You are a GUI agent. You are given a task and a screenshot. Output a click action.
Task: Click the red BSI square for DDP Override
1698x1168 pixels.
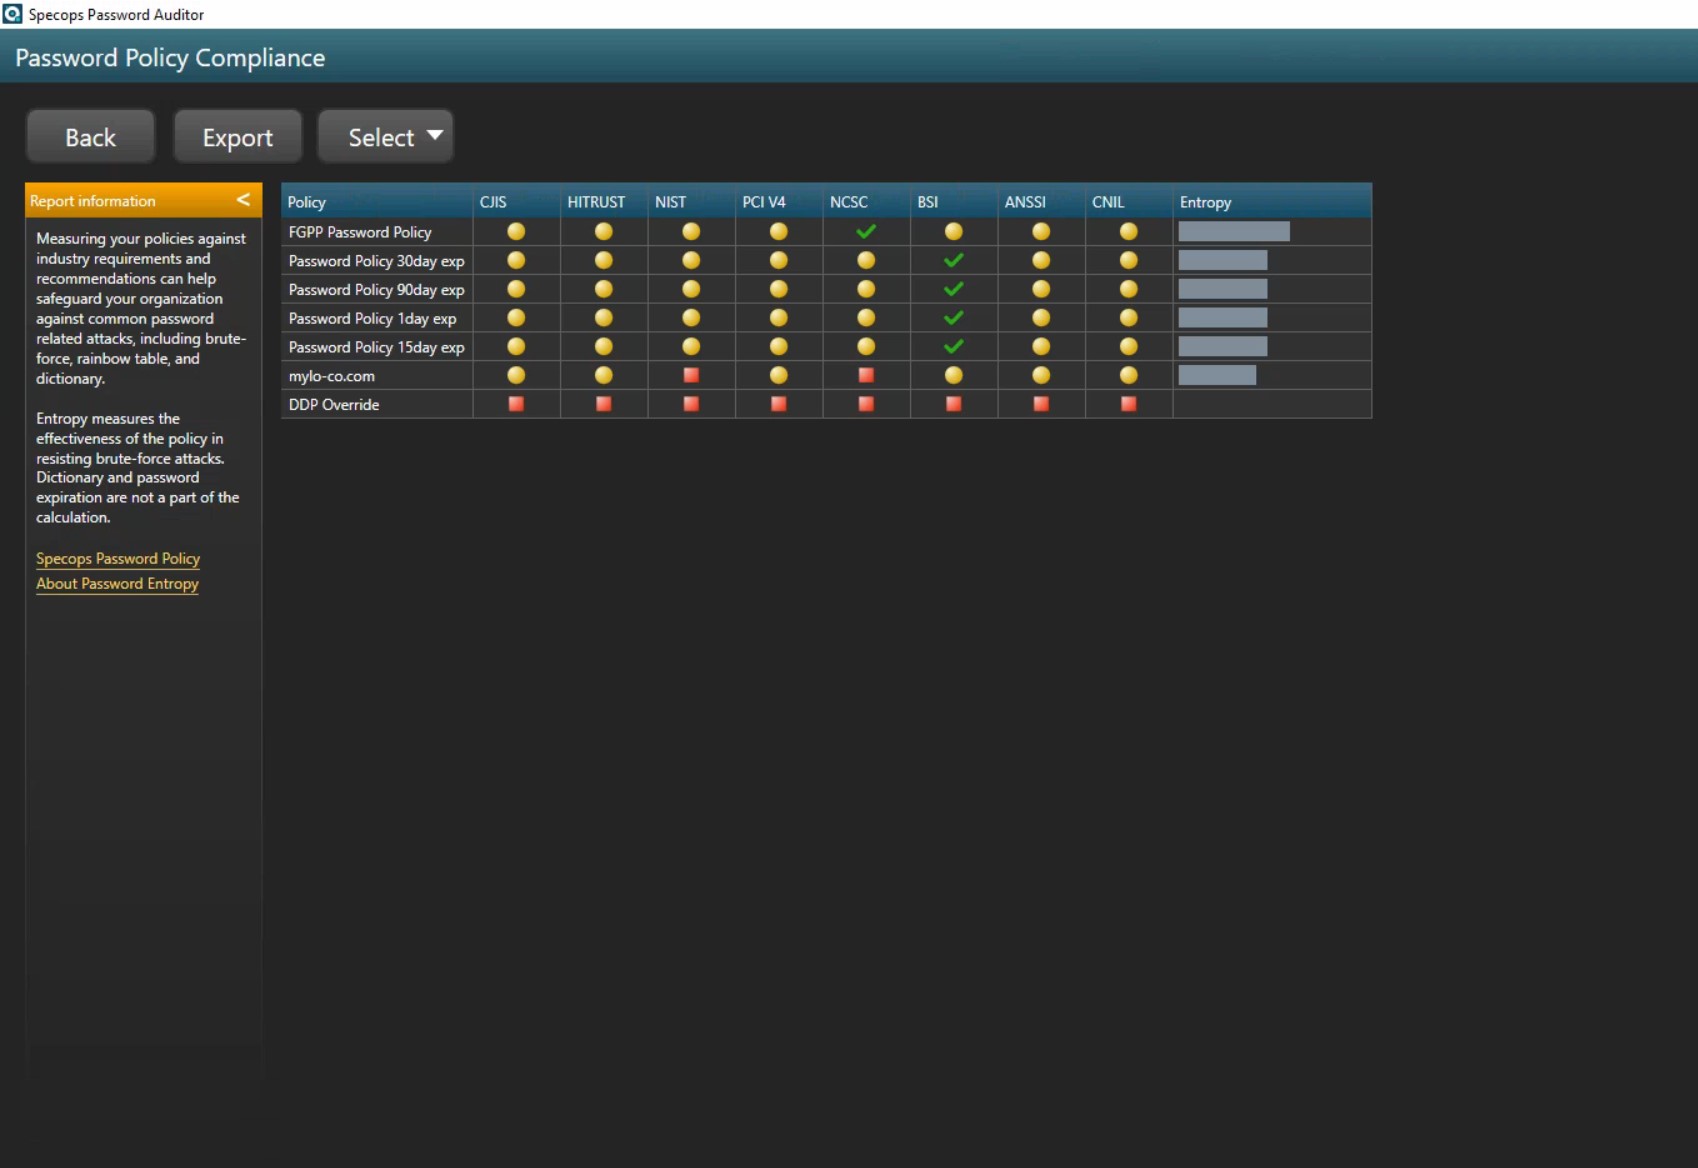(x=954, y=404)
